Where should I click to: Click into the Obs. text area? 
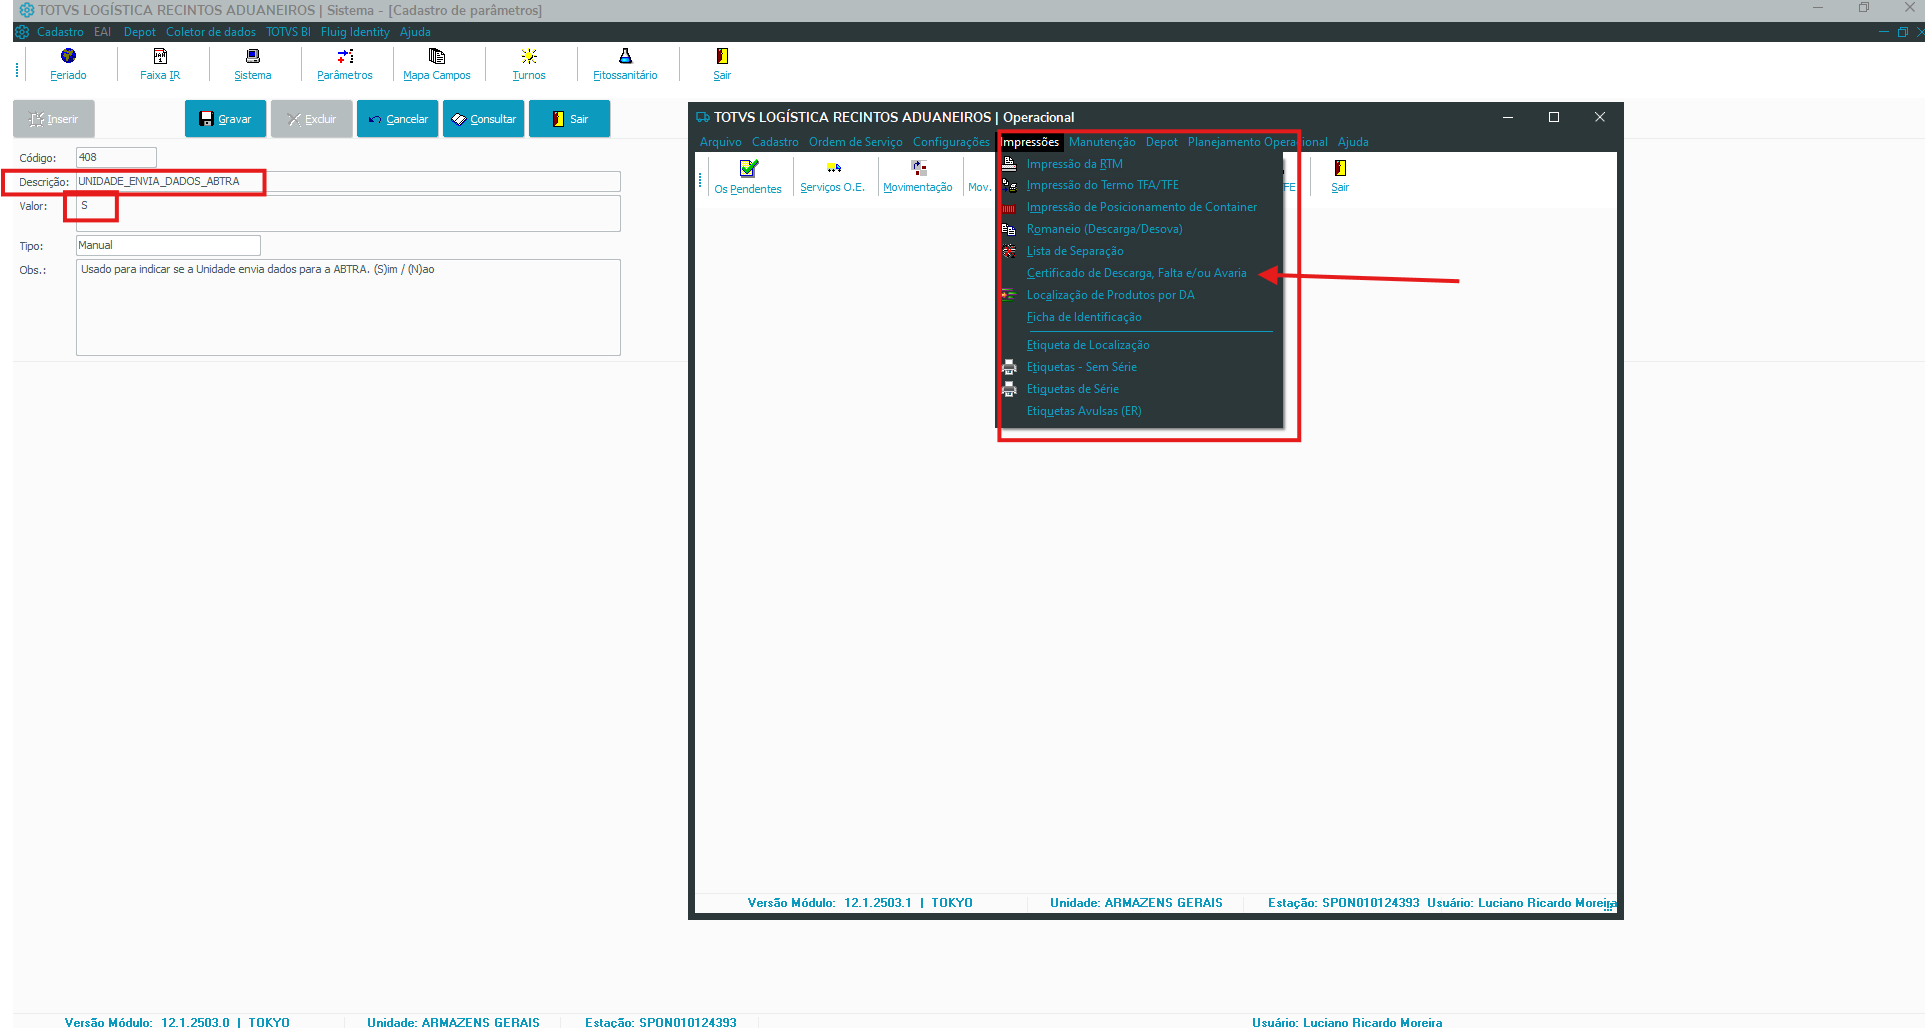348,307
